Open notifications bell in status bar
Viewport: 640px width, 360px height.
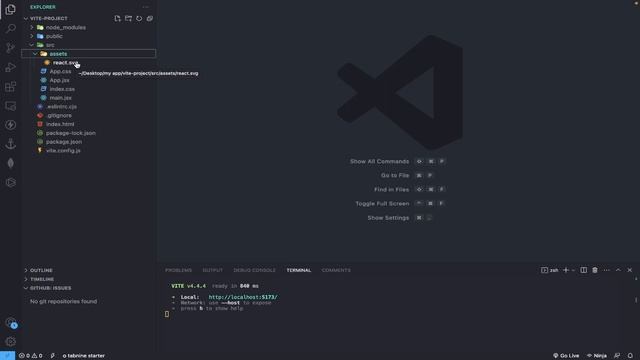tap(630, 356)
